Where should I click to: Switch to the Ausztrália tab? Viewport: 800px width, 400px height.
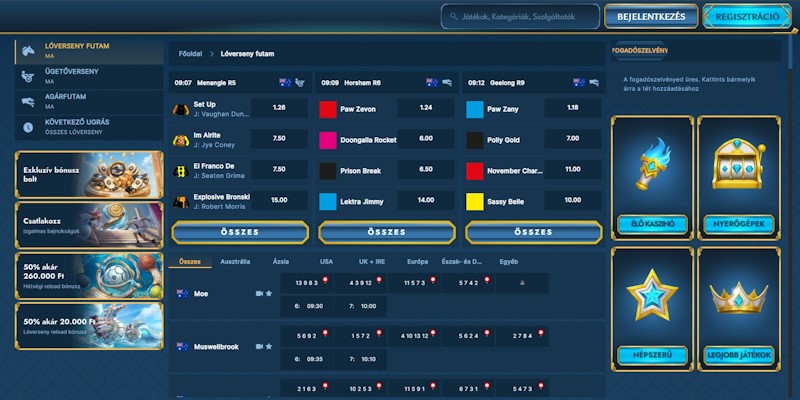(235, 262)
